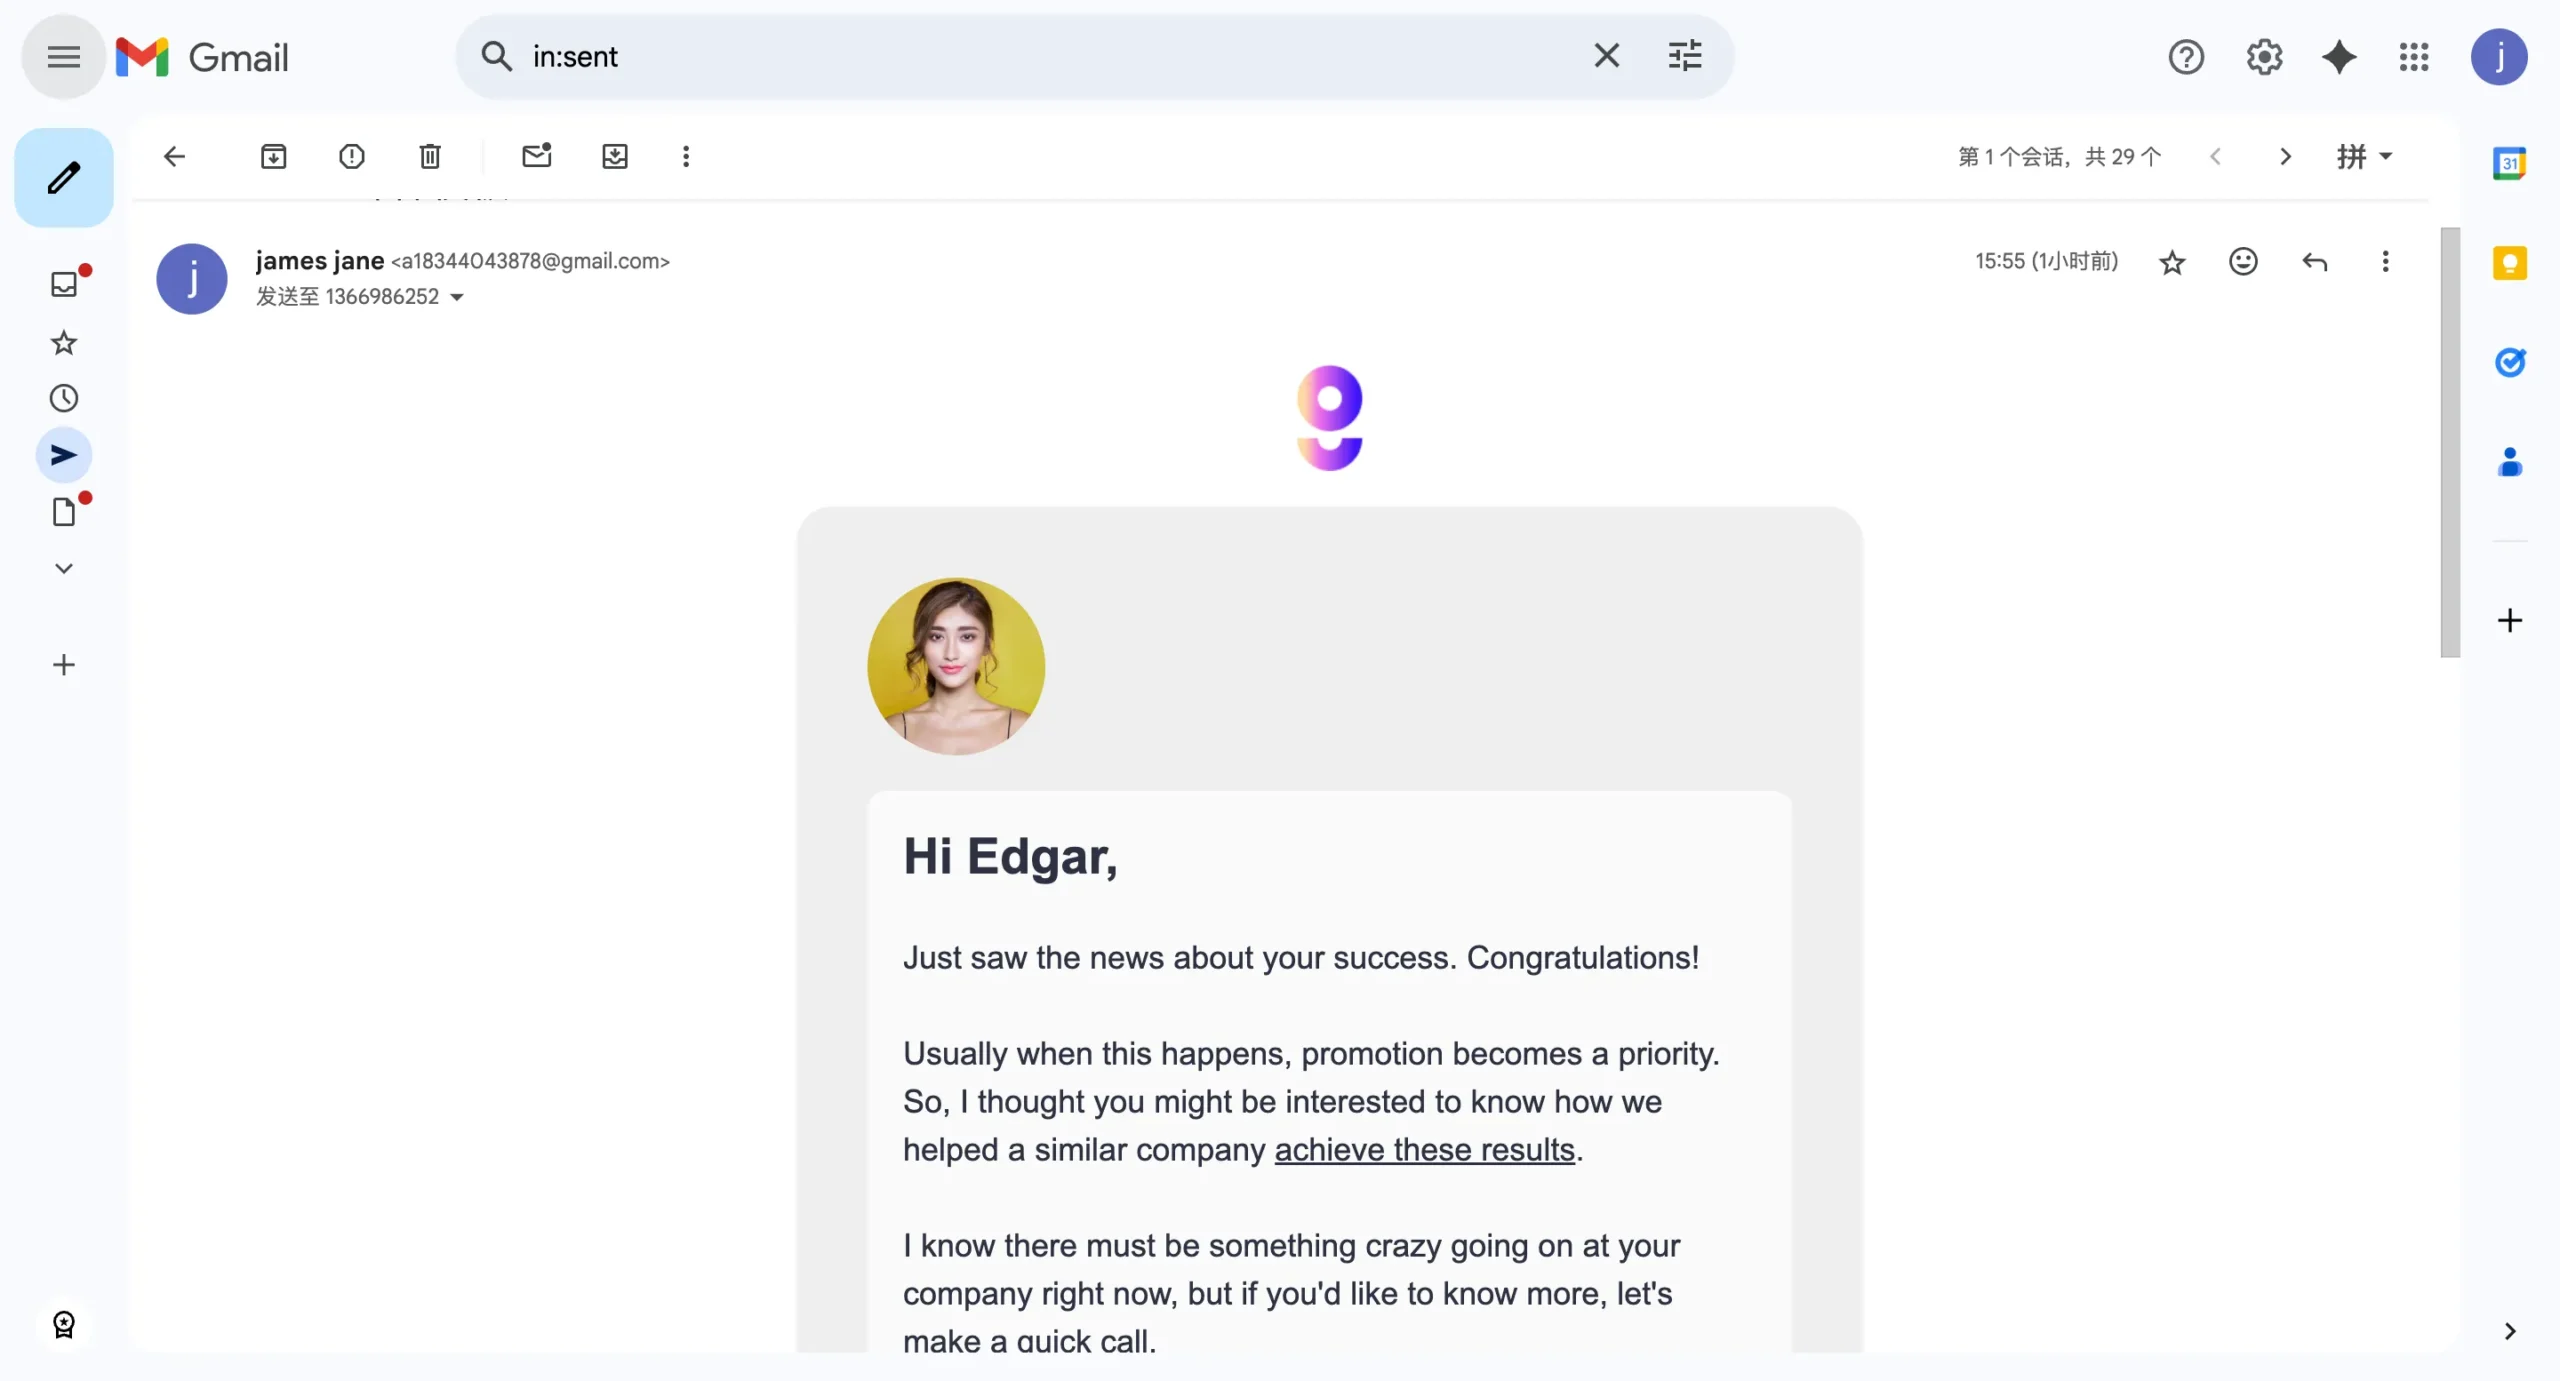Open the 'achieve these results' link

(1424, 1150)
